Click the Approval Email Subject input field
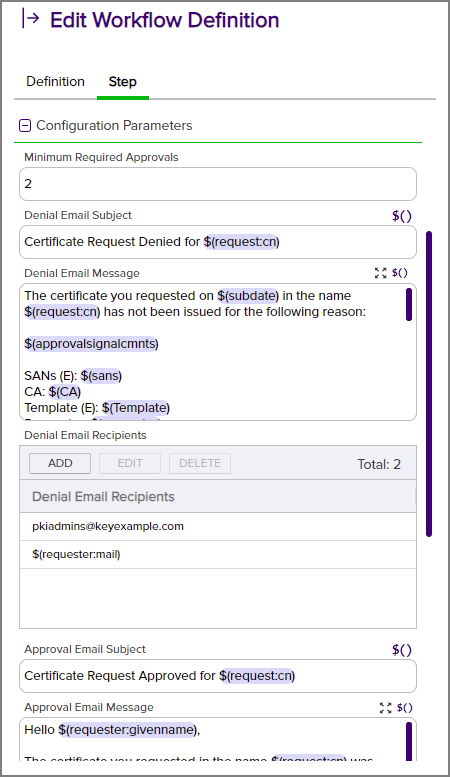This screenshot has height=777, width=450. [x=218, y=676]
